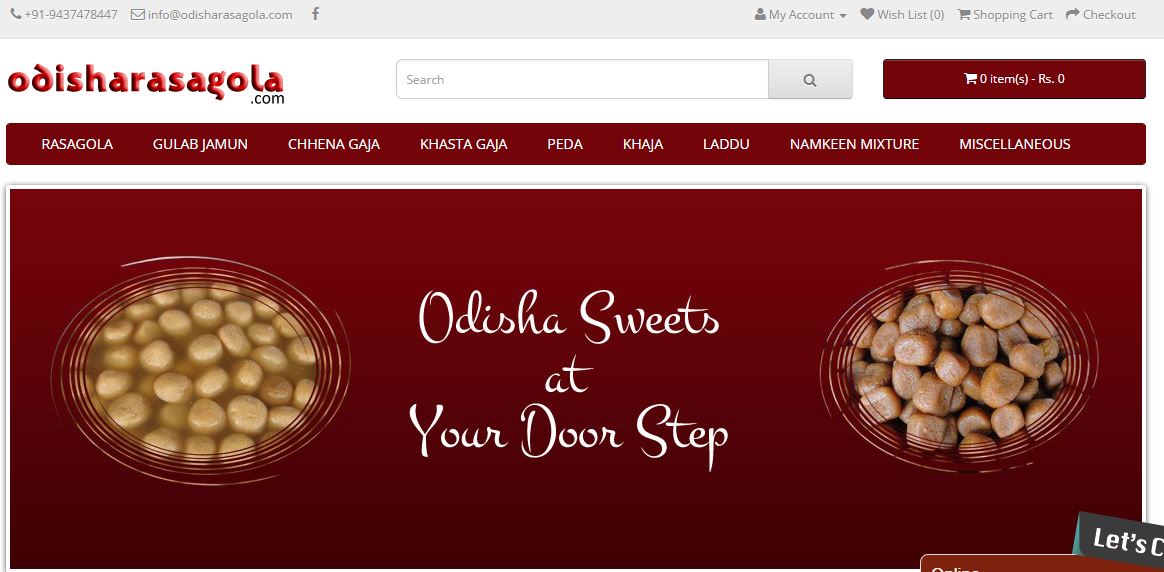Click the Checkout arrow icon

pyautogui.click(x=1072, y=14)
